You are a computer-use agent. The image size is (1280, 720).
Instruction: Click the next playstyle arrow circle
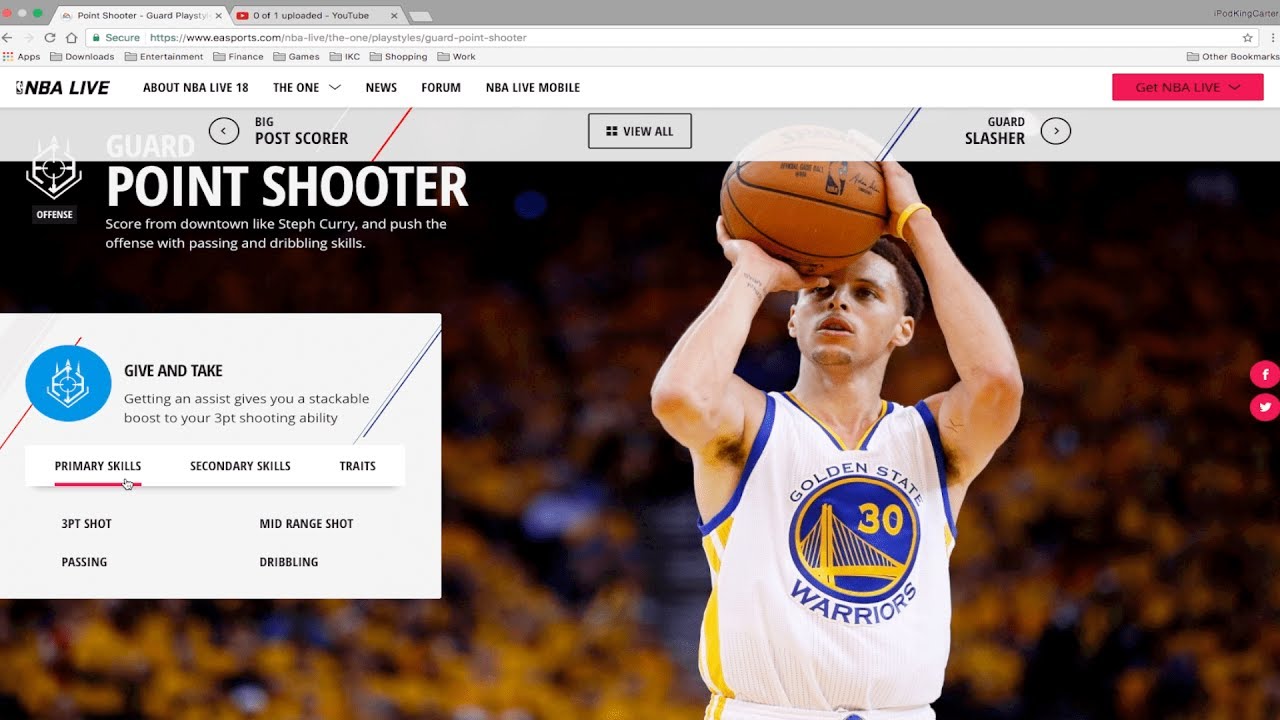point(1056,131)
